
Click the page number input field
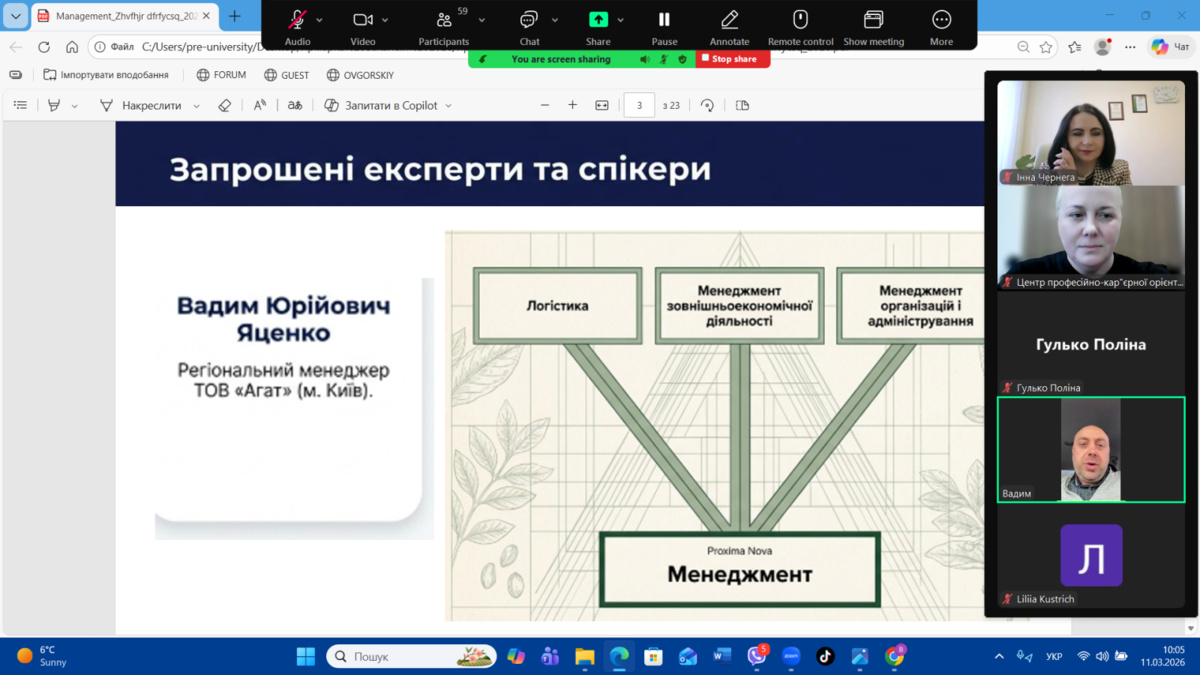tap(639, 105)
